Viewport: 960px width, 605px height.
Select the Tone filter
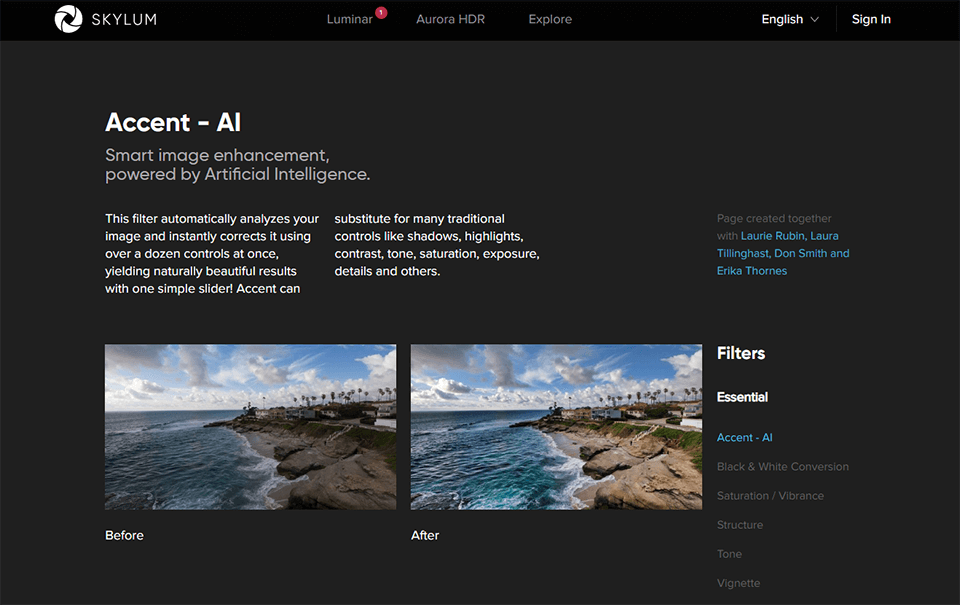729,553
